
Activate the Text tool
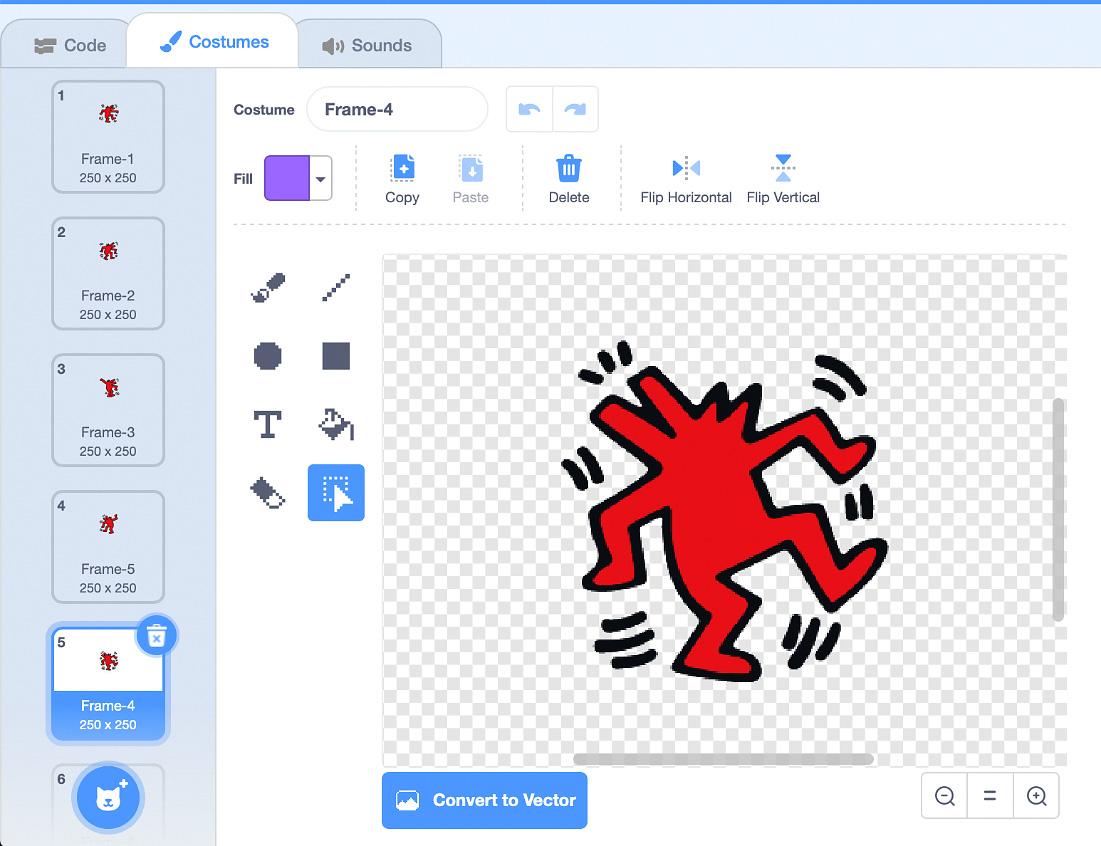[267, 424]
